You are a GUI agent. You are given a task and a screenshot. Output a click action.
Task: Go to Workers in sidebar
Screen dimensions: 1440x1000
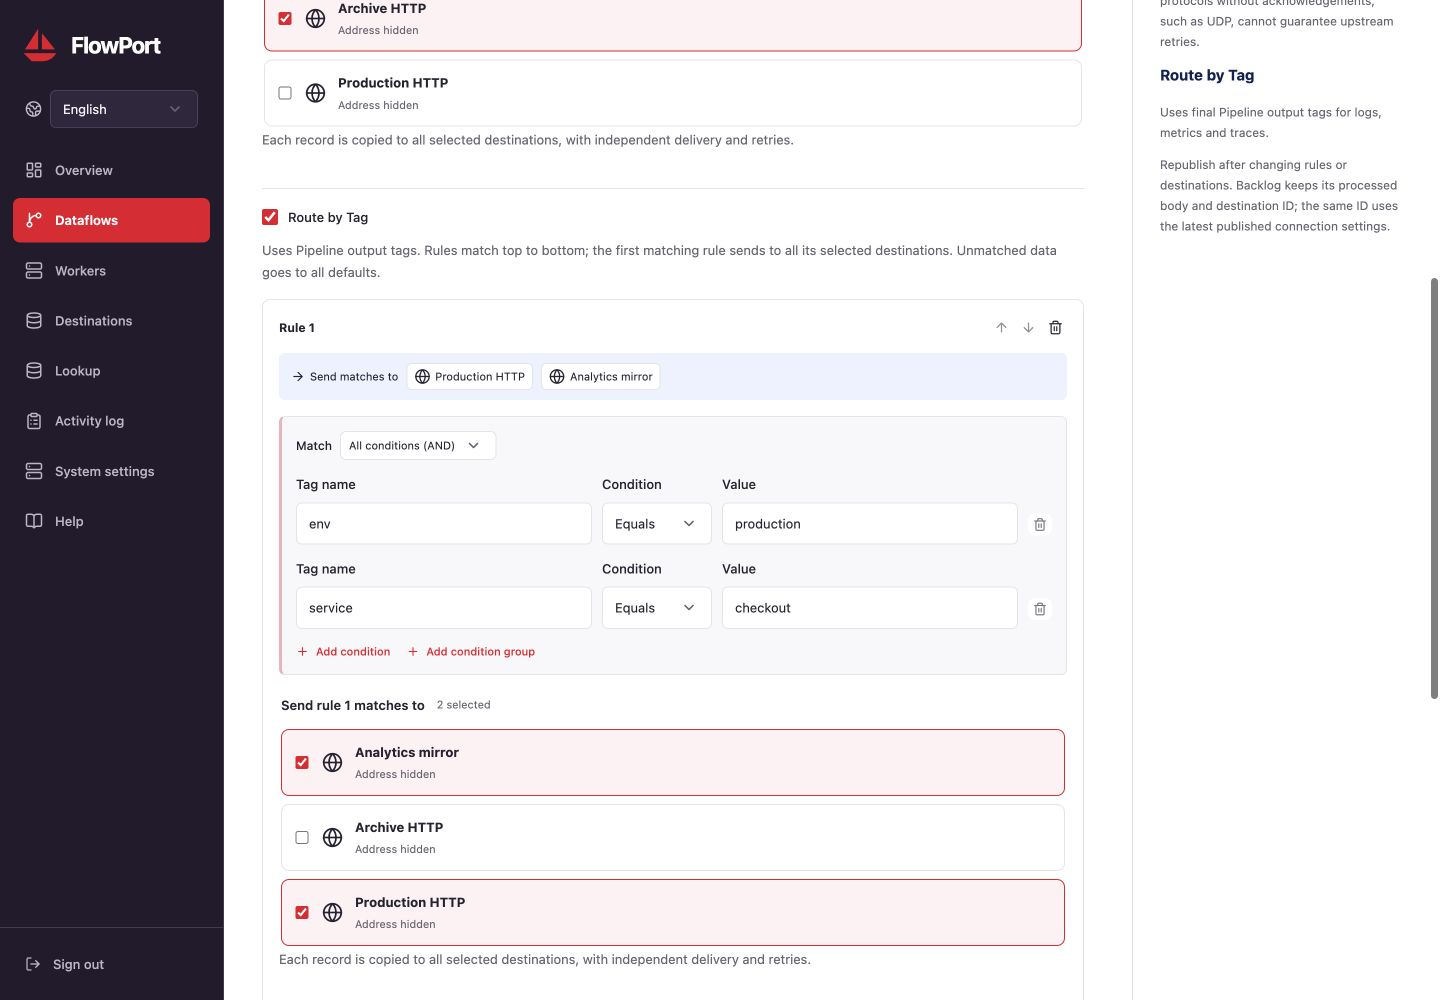coord(111,271)
